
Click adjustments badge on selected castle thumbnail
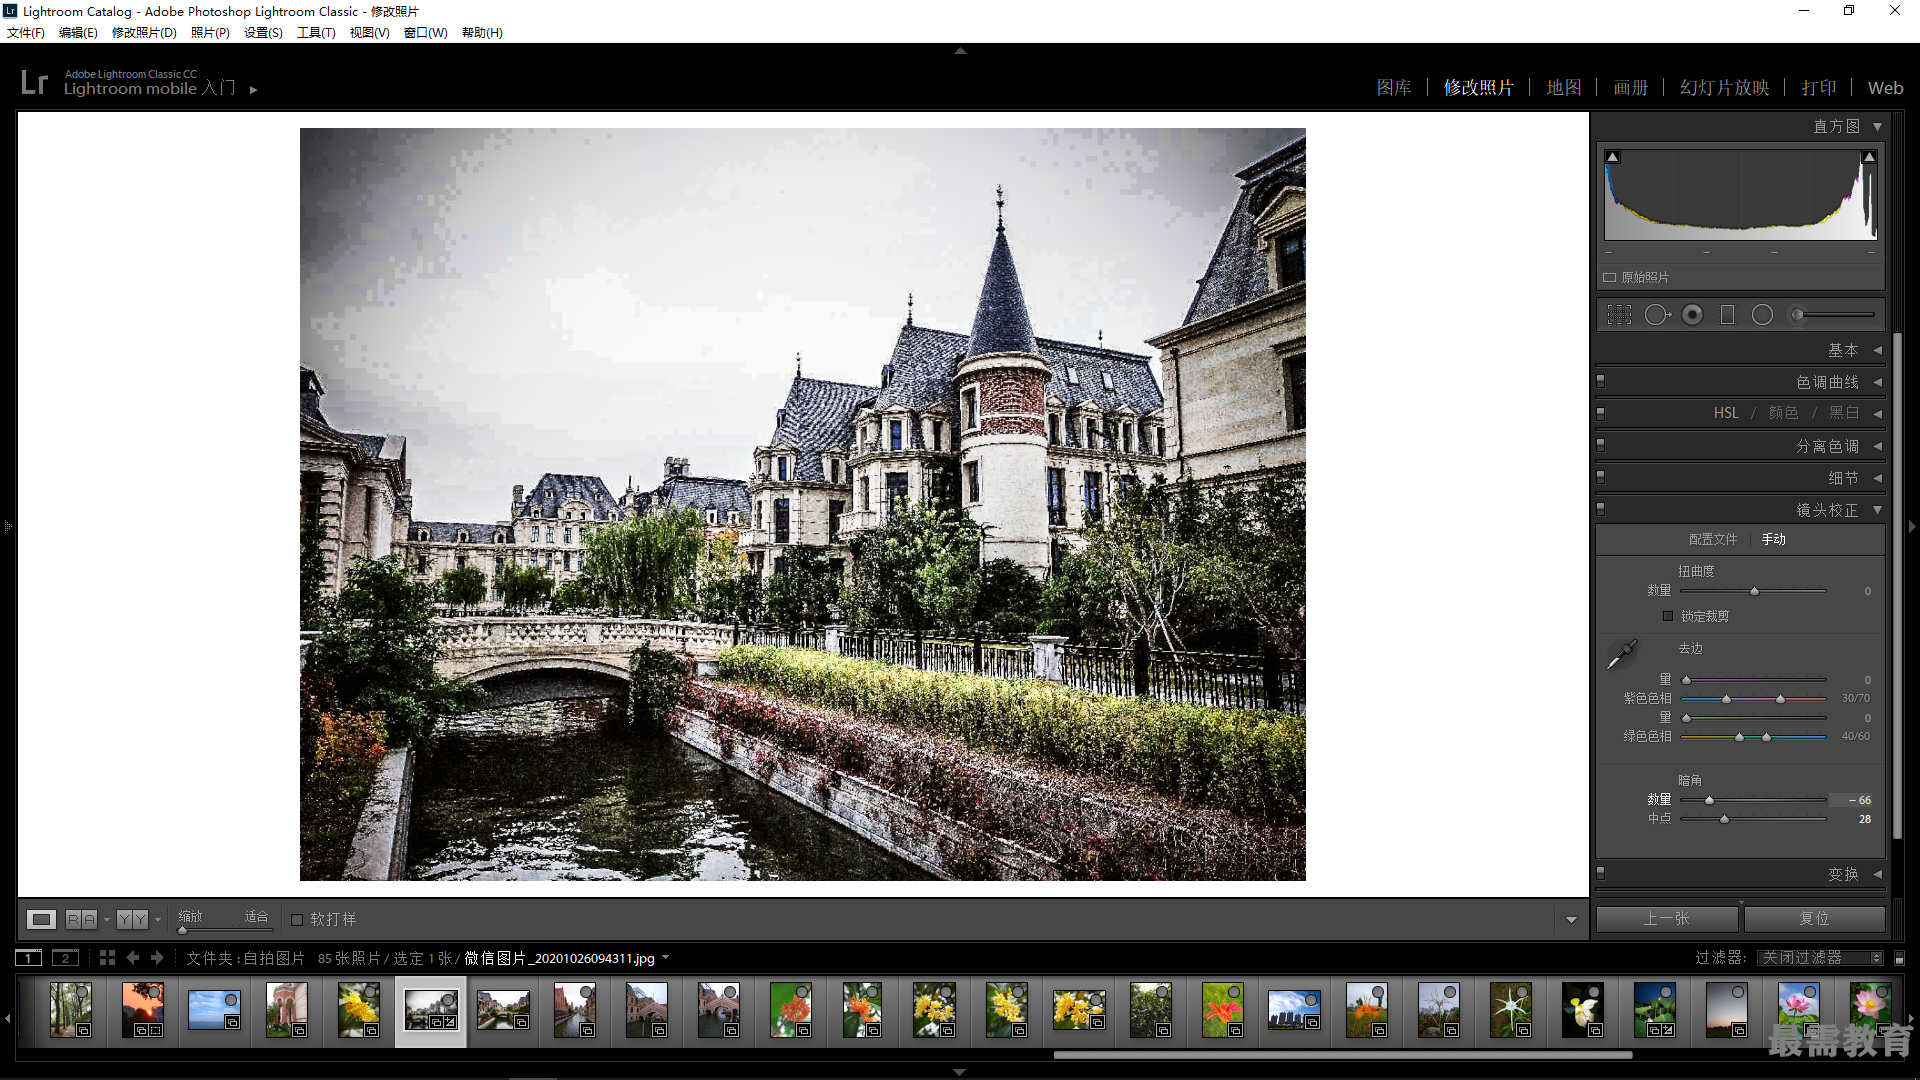click(x=451, y=1022)
